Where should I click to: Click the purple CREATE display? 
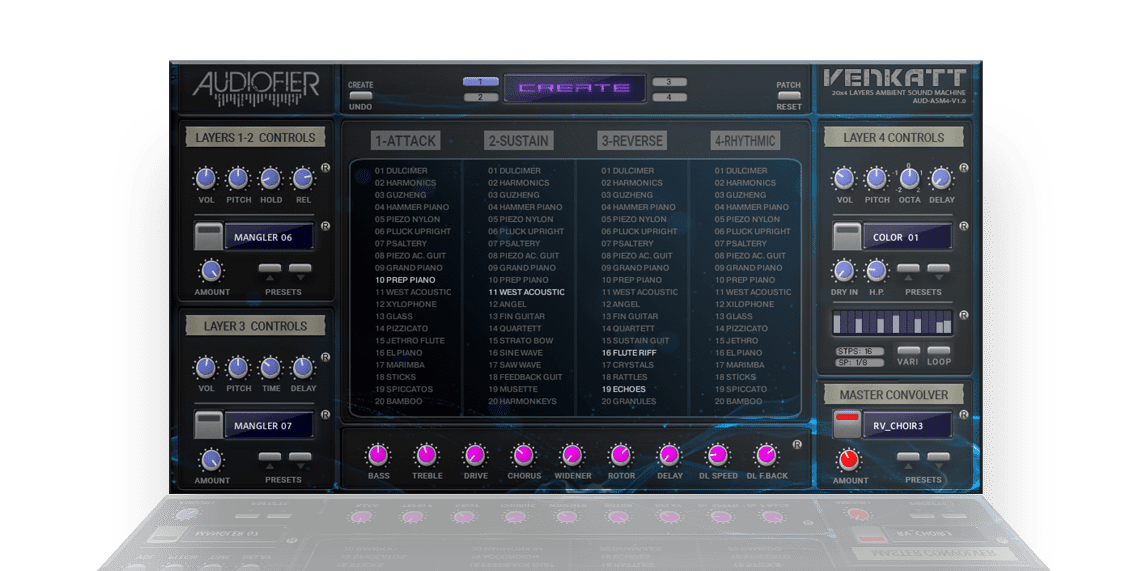click(575, 88)
